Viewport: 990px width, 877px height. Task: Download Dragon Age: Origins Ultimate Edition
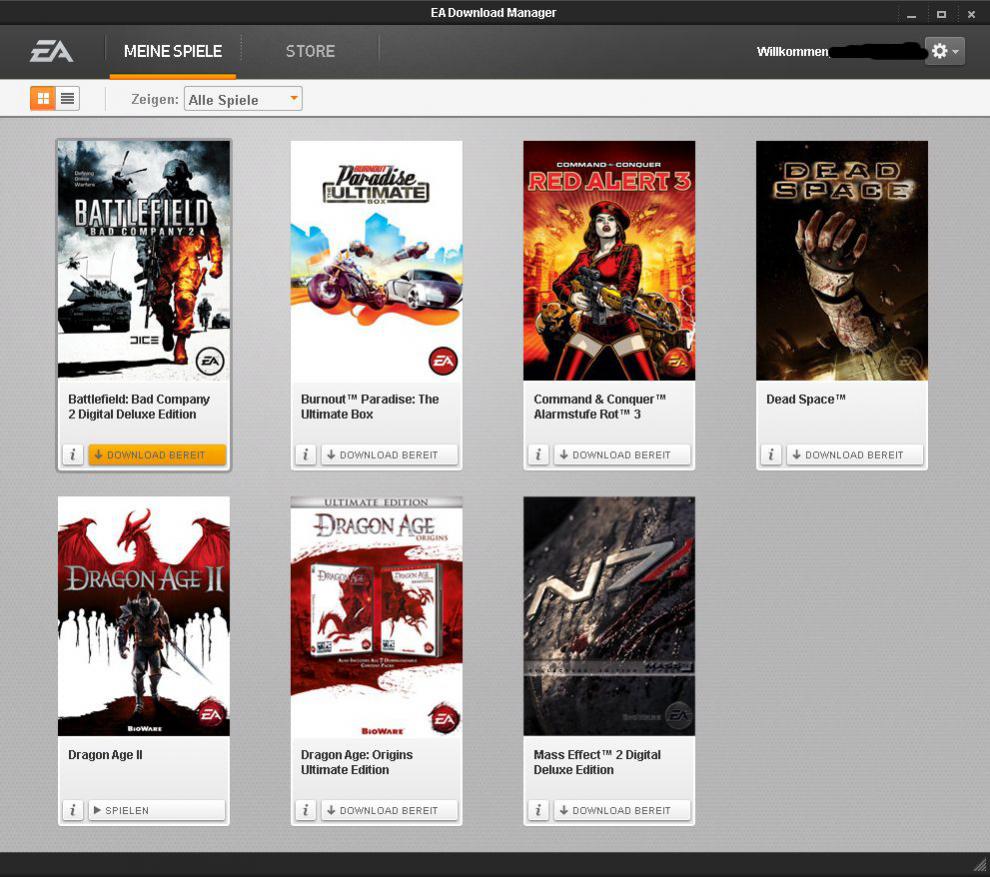click(390, 810)
